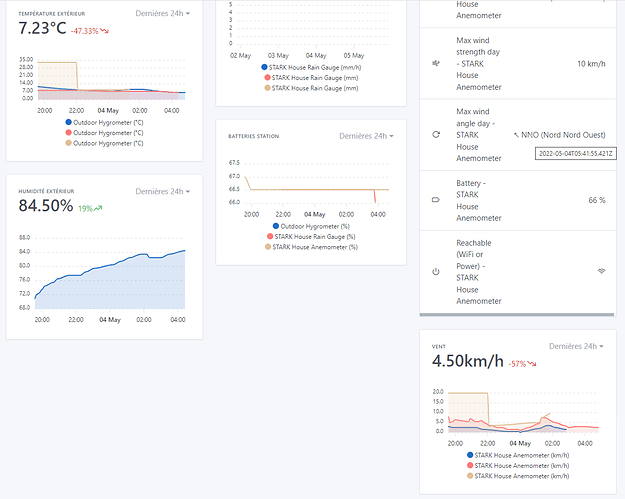Click the battery icon in Anemometer list
The width and height of the screenshot is (625, 499).
[x=435, y=200]
